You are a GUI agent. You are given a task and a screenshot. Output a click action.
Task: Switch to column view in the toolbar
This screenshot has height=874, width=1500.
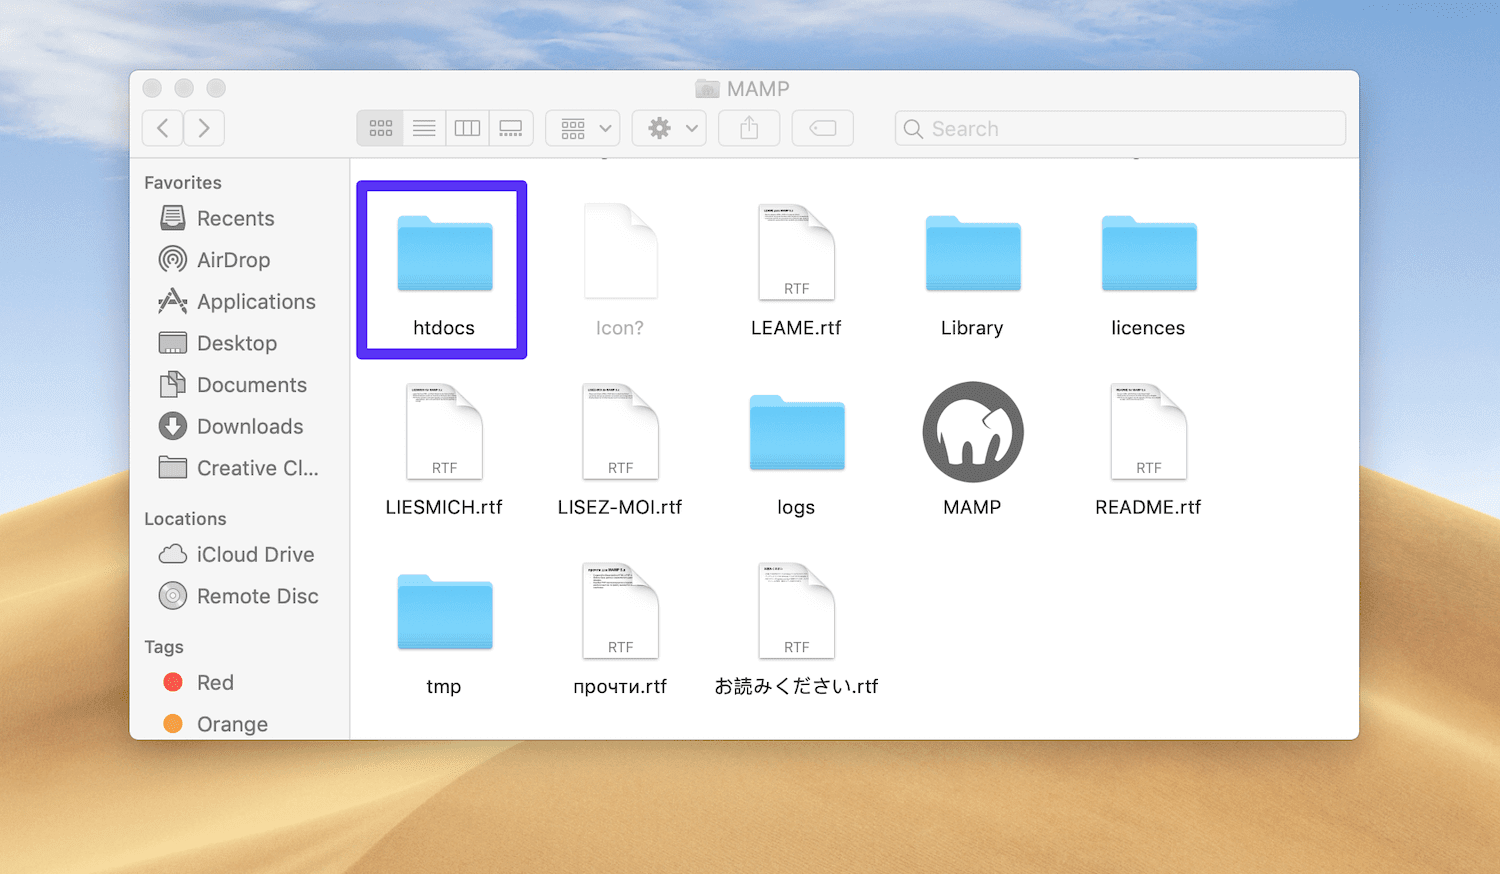(467, 127)
